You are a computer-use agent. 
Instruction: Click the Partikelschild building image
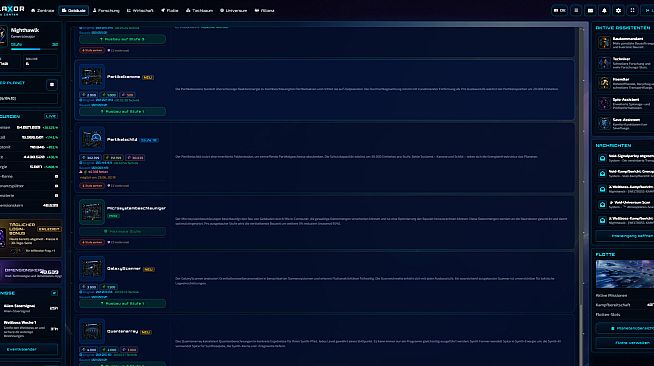point(92,139)
